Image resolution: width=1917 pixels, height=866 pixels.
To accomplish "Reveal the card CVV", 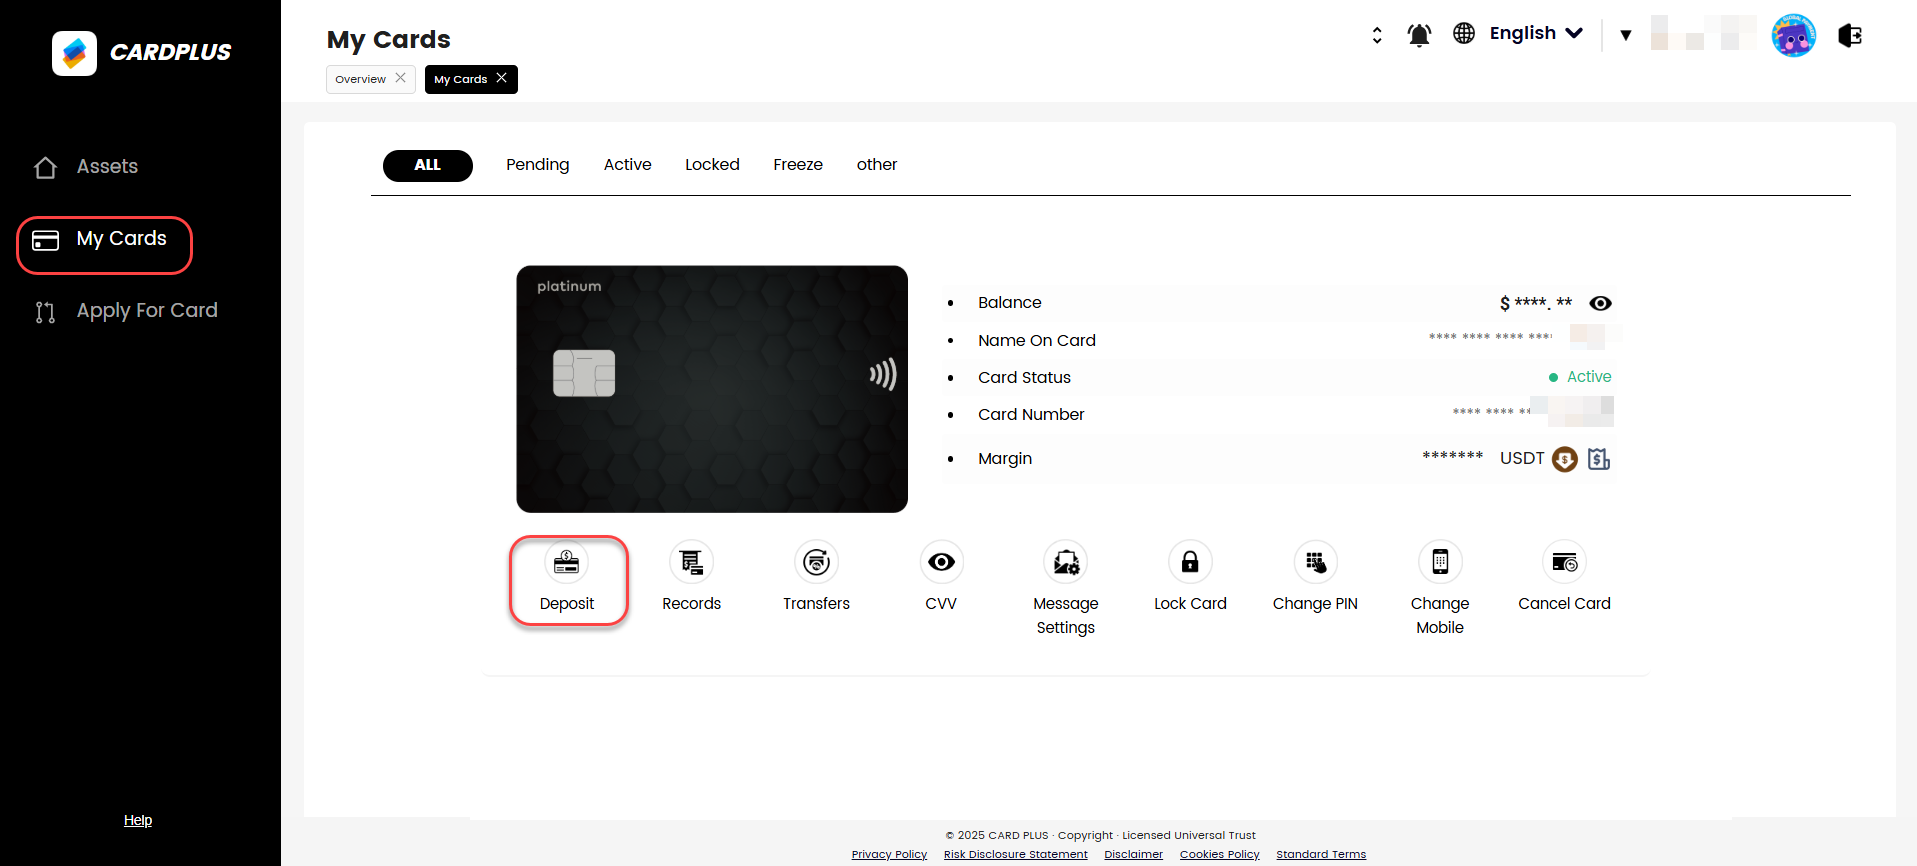I will coord(941,563).
